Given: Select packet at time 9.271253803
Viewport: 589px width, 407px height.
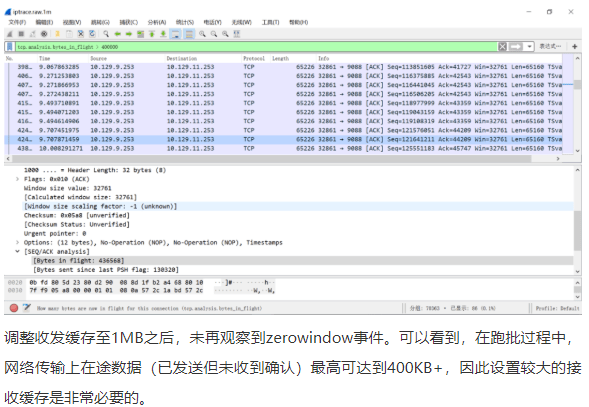Looking at the screenshot, I should click(x=284, y=76).
